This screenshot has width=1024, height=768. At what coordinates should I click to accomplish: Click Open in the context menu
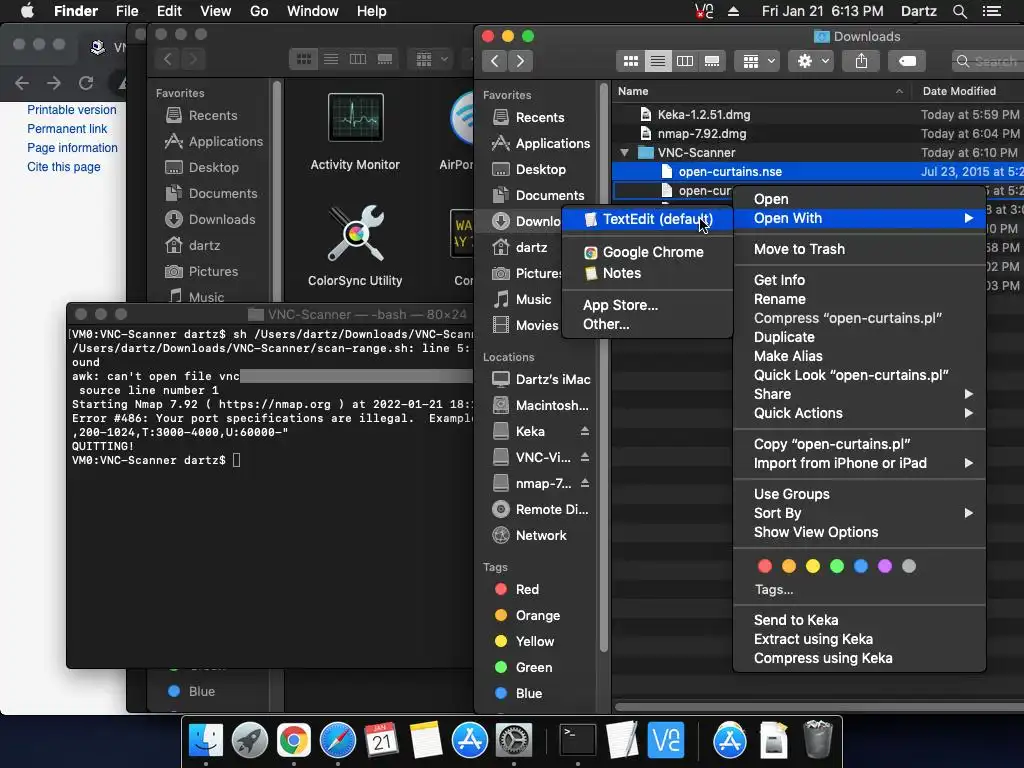click(859, 199)
